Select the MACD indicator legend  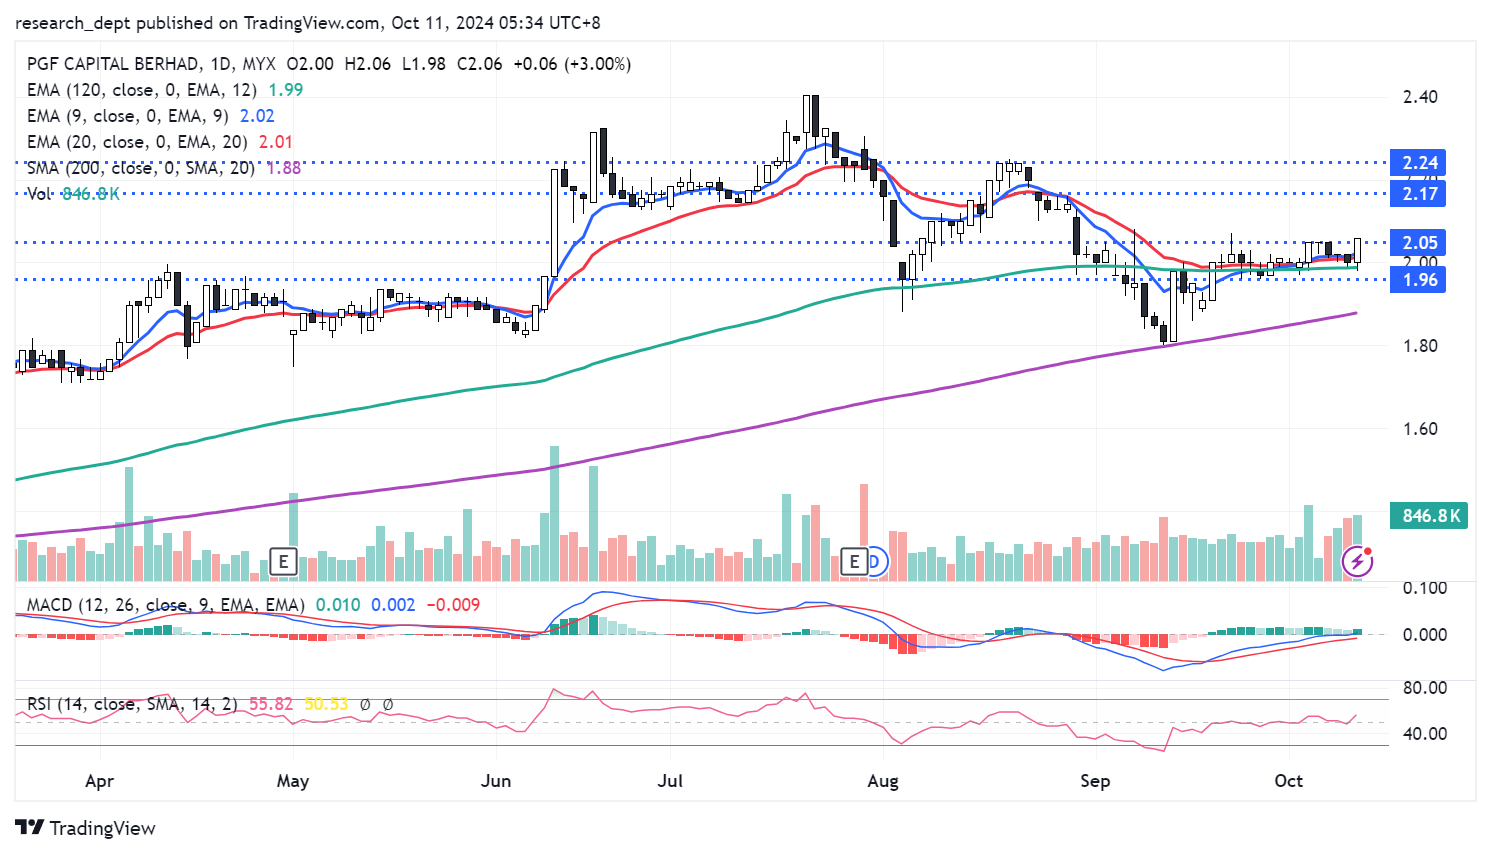166,605
